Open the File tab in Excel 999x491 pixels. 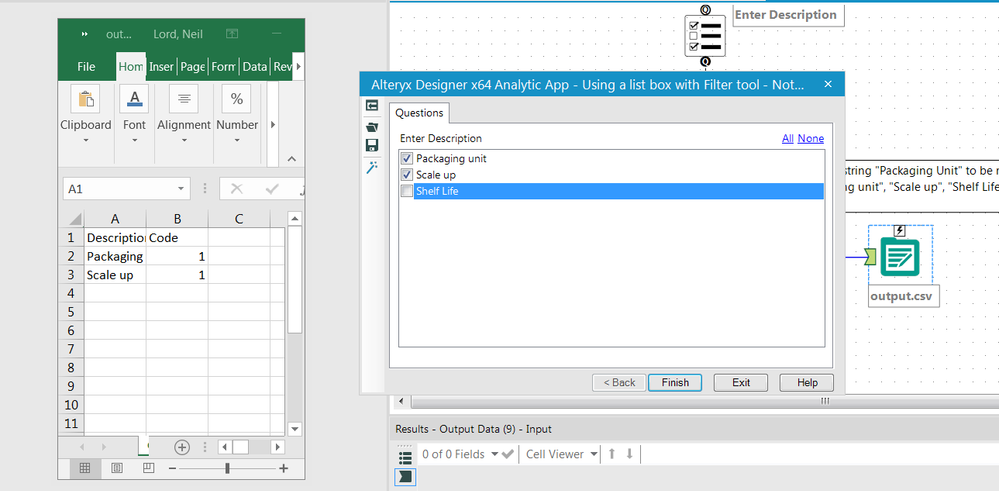click(86, 66)
